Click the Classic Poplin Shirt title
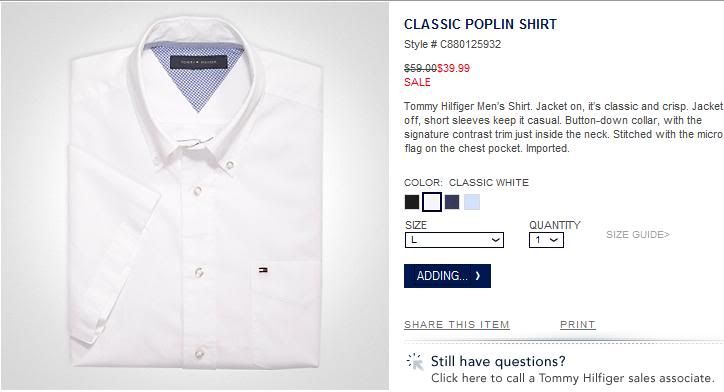This screenshot has width=724, height=392. coord(480,24)
